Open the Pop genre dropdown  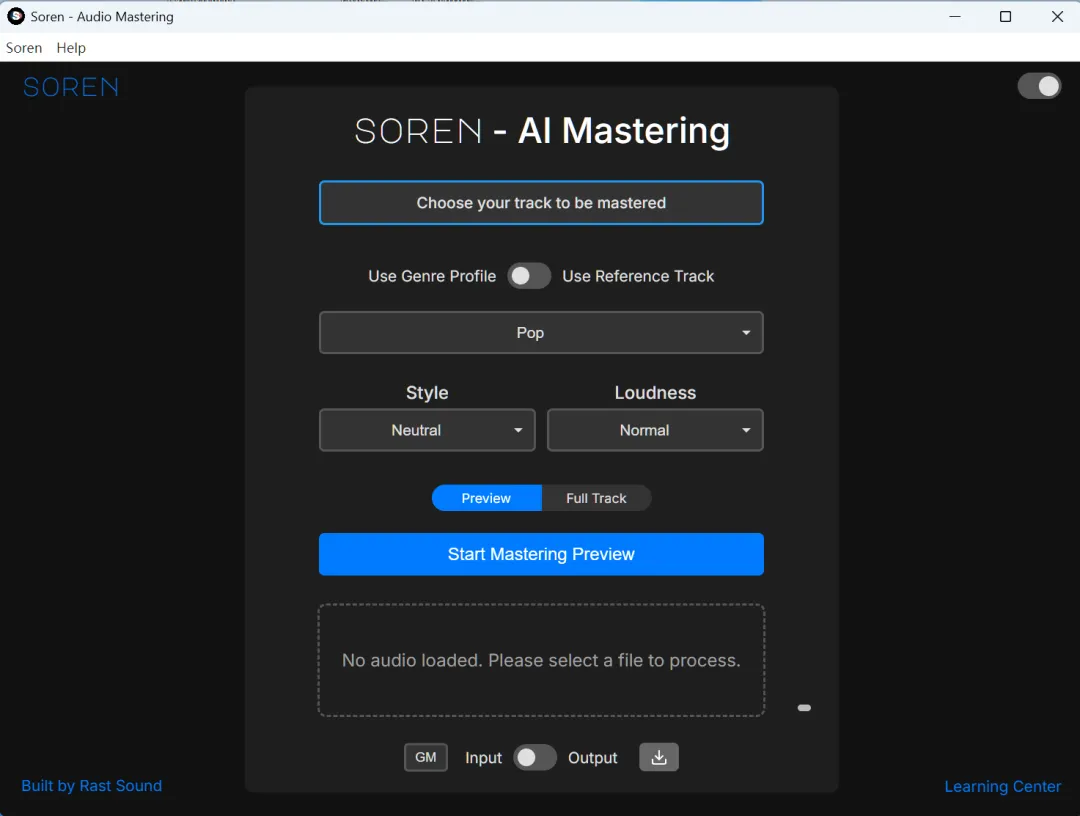coord(541,333)
